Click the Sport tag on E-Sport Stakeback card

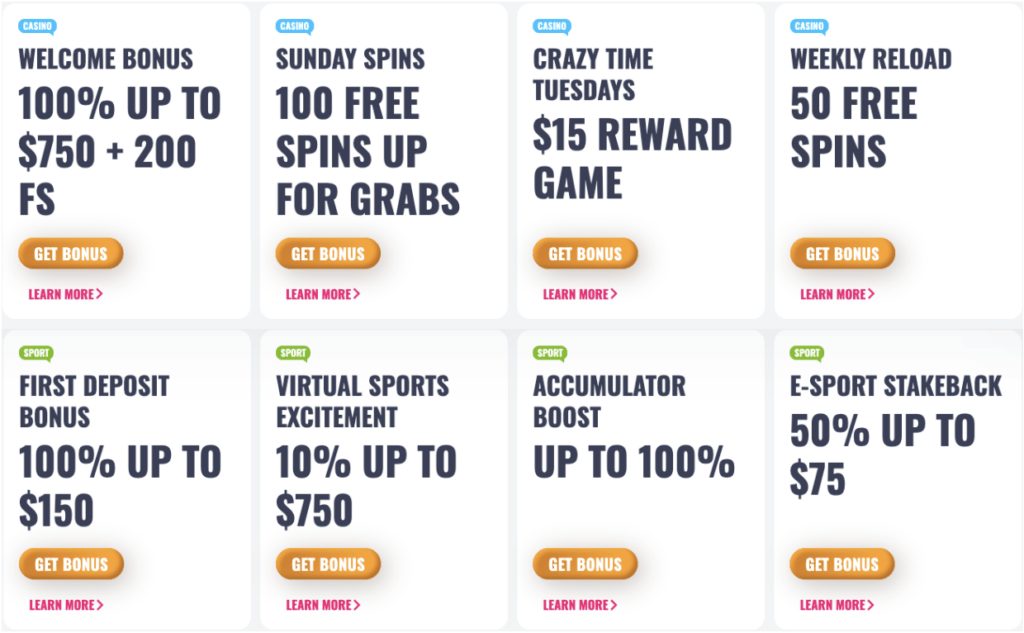point(807,353)
